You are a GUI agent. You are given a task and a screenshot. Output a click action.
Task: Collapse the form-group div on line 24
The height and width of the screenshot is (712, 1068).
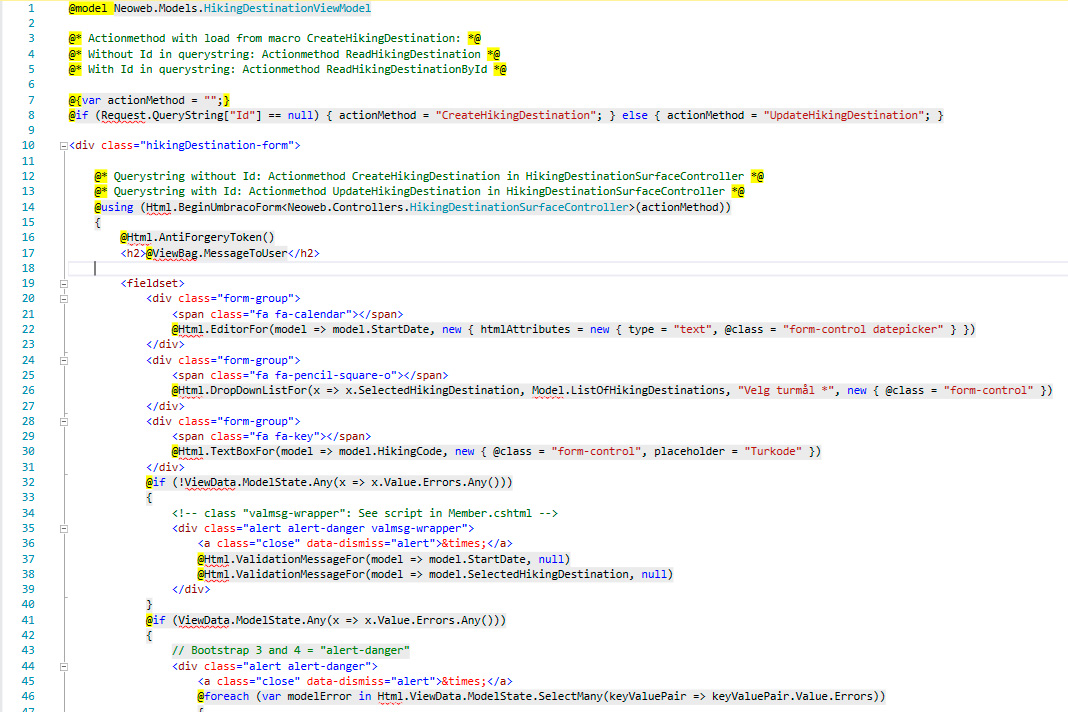pos(64,360)
